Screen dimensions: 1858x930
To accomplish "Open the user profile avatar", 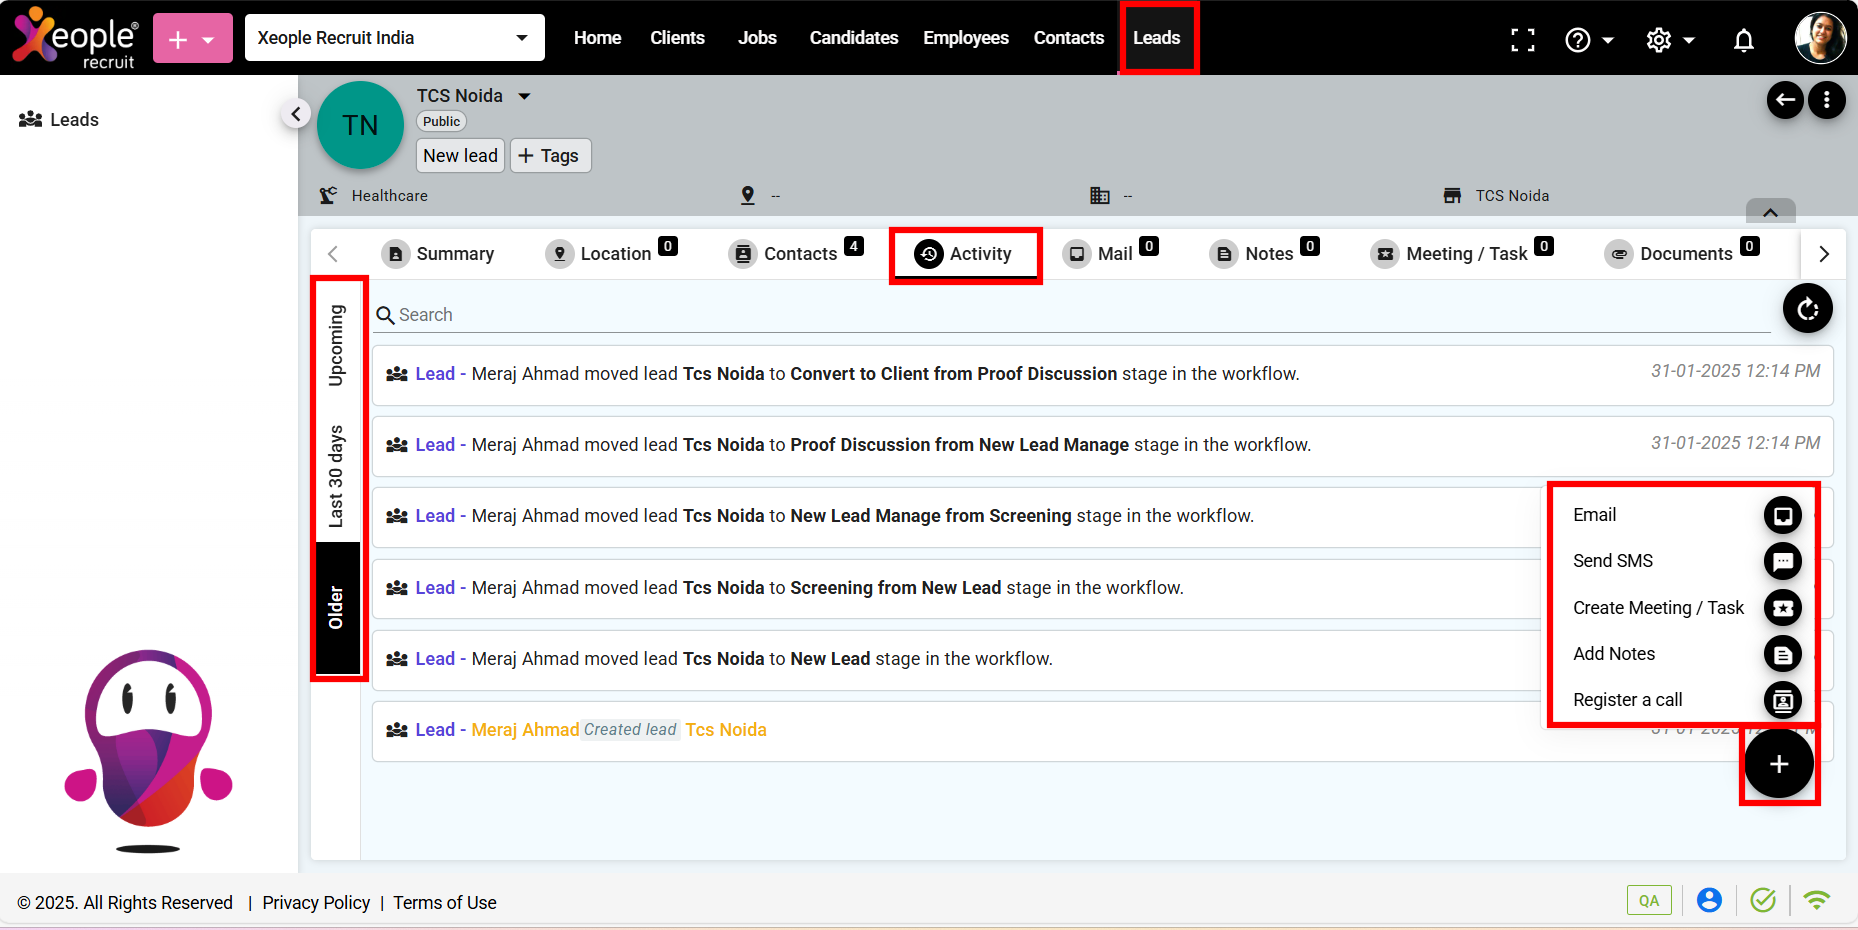I will pyautogui.click(x=1820, y=39).
